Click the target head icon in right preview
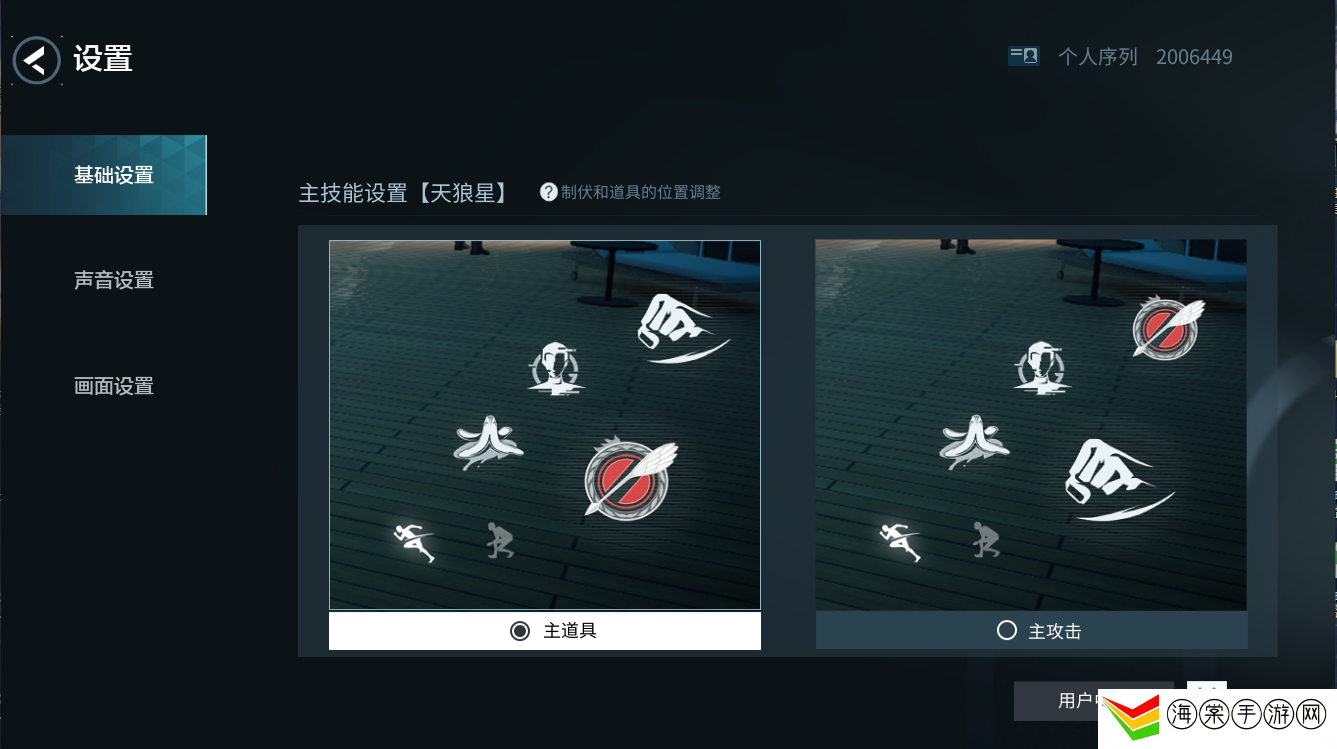Screen dimensions: 1337x749 1041,368
